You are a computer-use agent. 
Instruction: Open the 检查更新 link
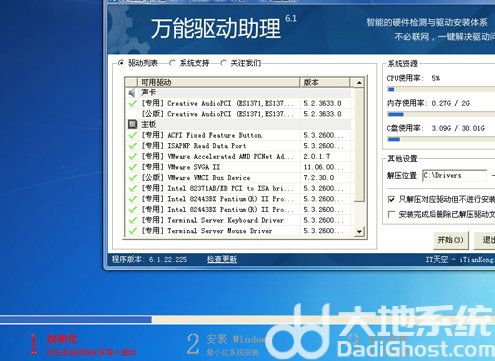coord(222,259)
